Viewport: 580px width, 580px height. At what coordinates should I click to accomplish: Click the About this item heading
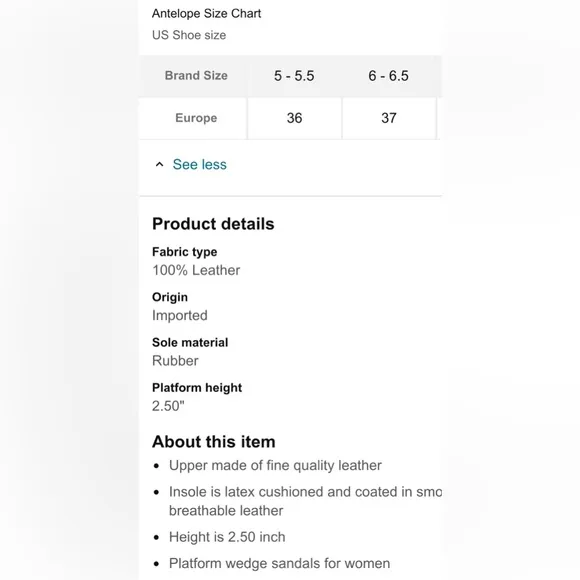pyautogui.click(x=214, y=442)
